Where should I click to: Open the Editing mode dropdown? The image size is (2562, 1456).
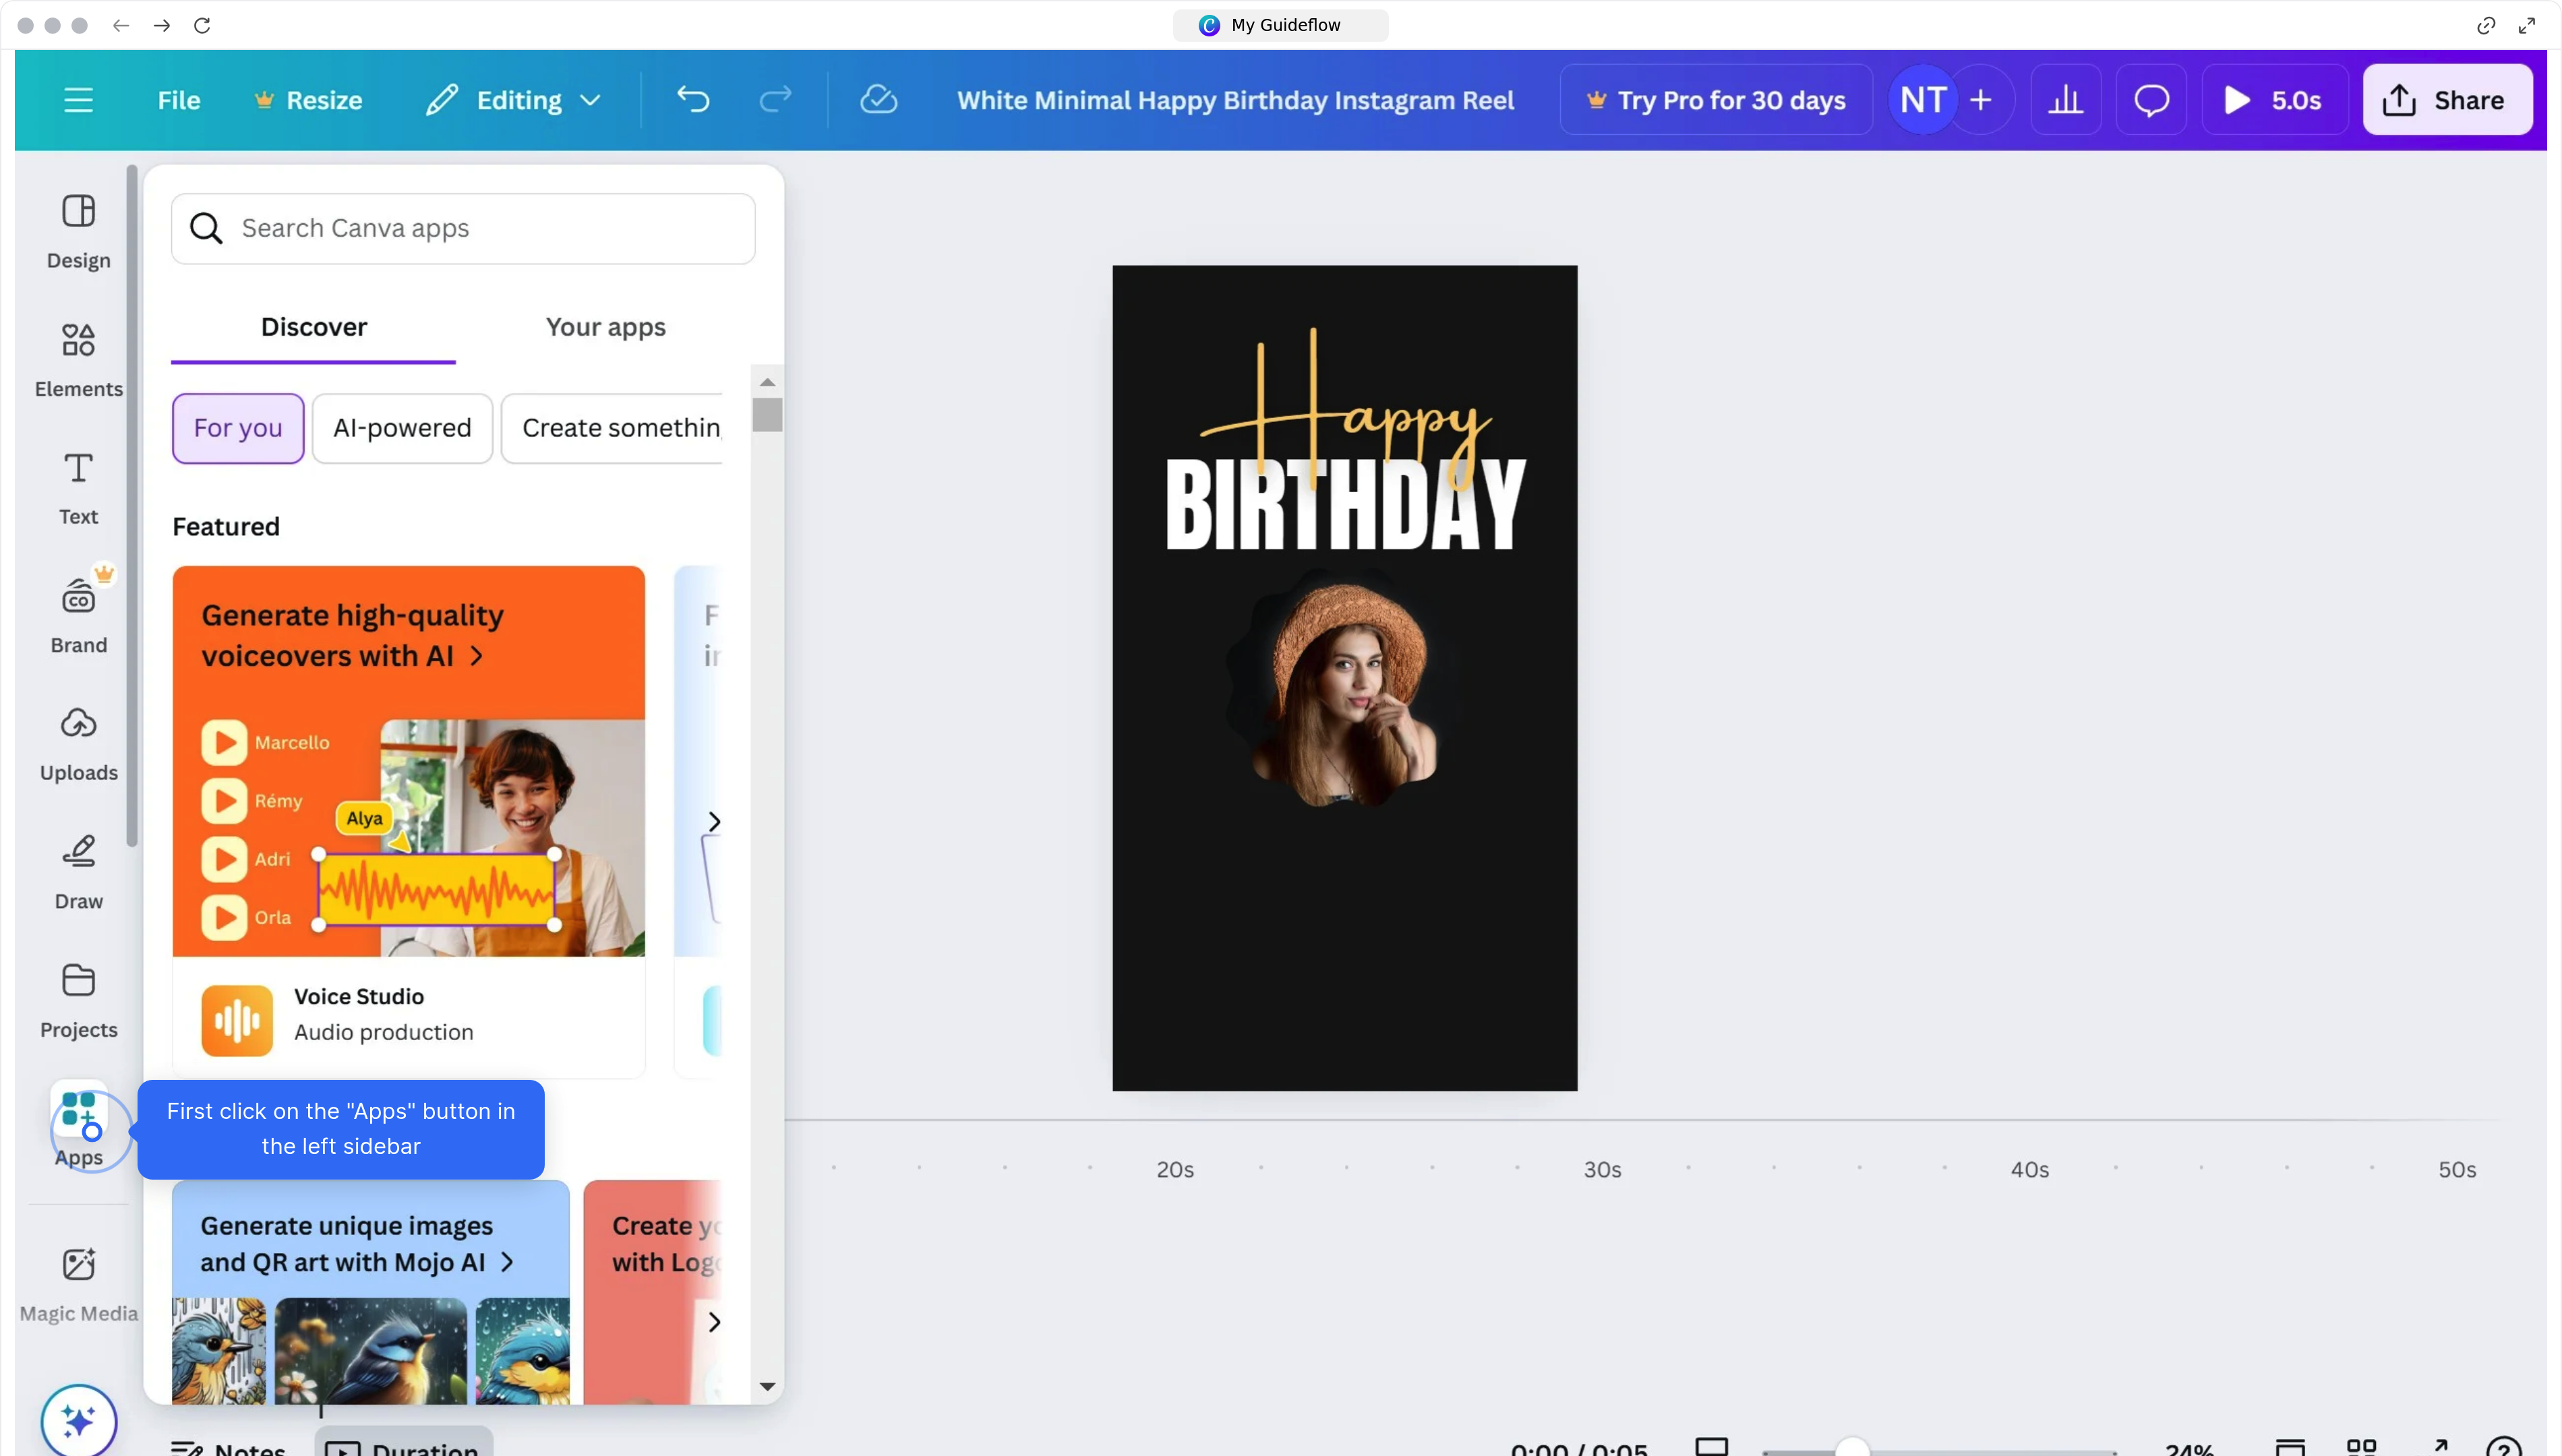coord(514,99)
